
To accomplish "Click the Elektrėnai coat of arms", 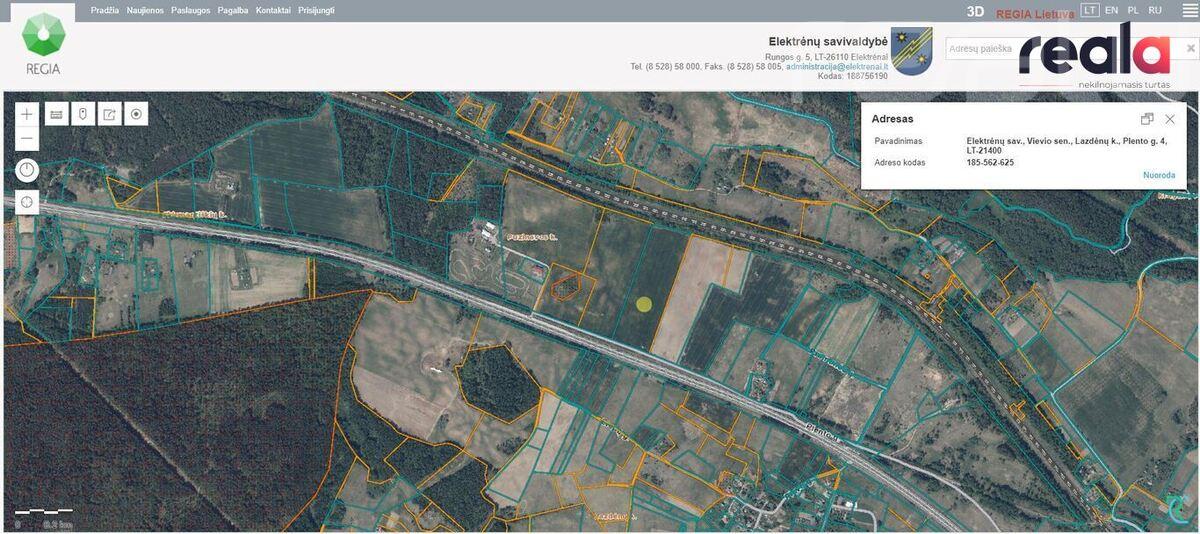I will point(912,50).
